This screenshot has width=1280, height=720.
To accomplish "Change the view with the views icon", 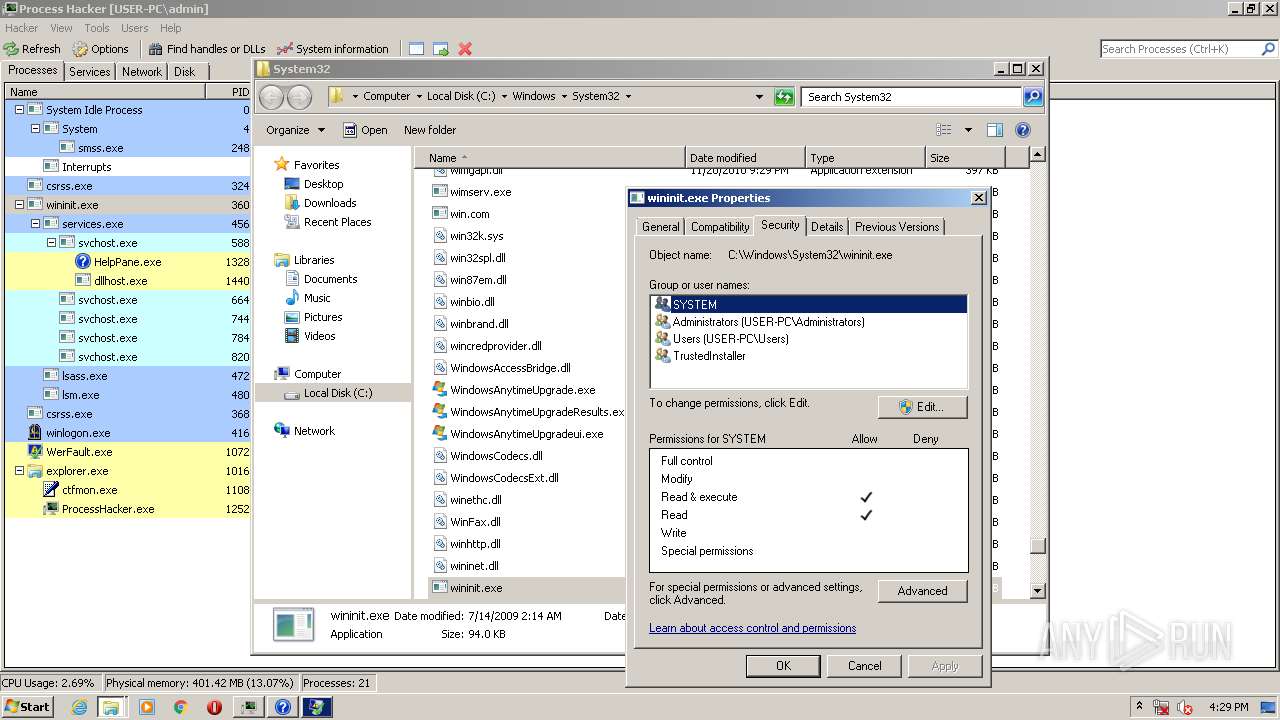I will click(943, 130).
